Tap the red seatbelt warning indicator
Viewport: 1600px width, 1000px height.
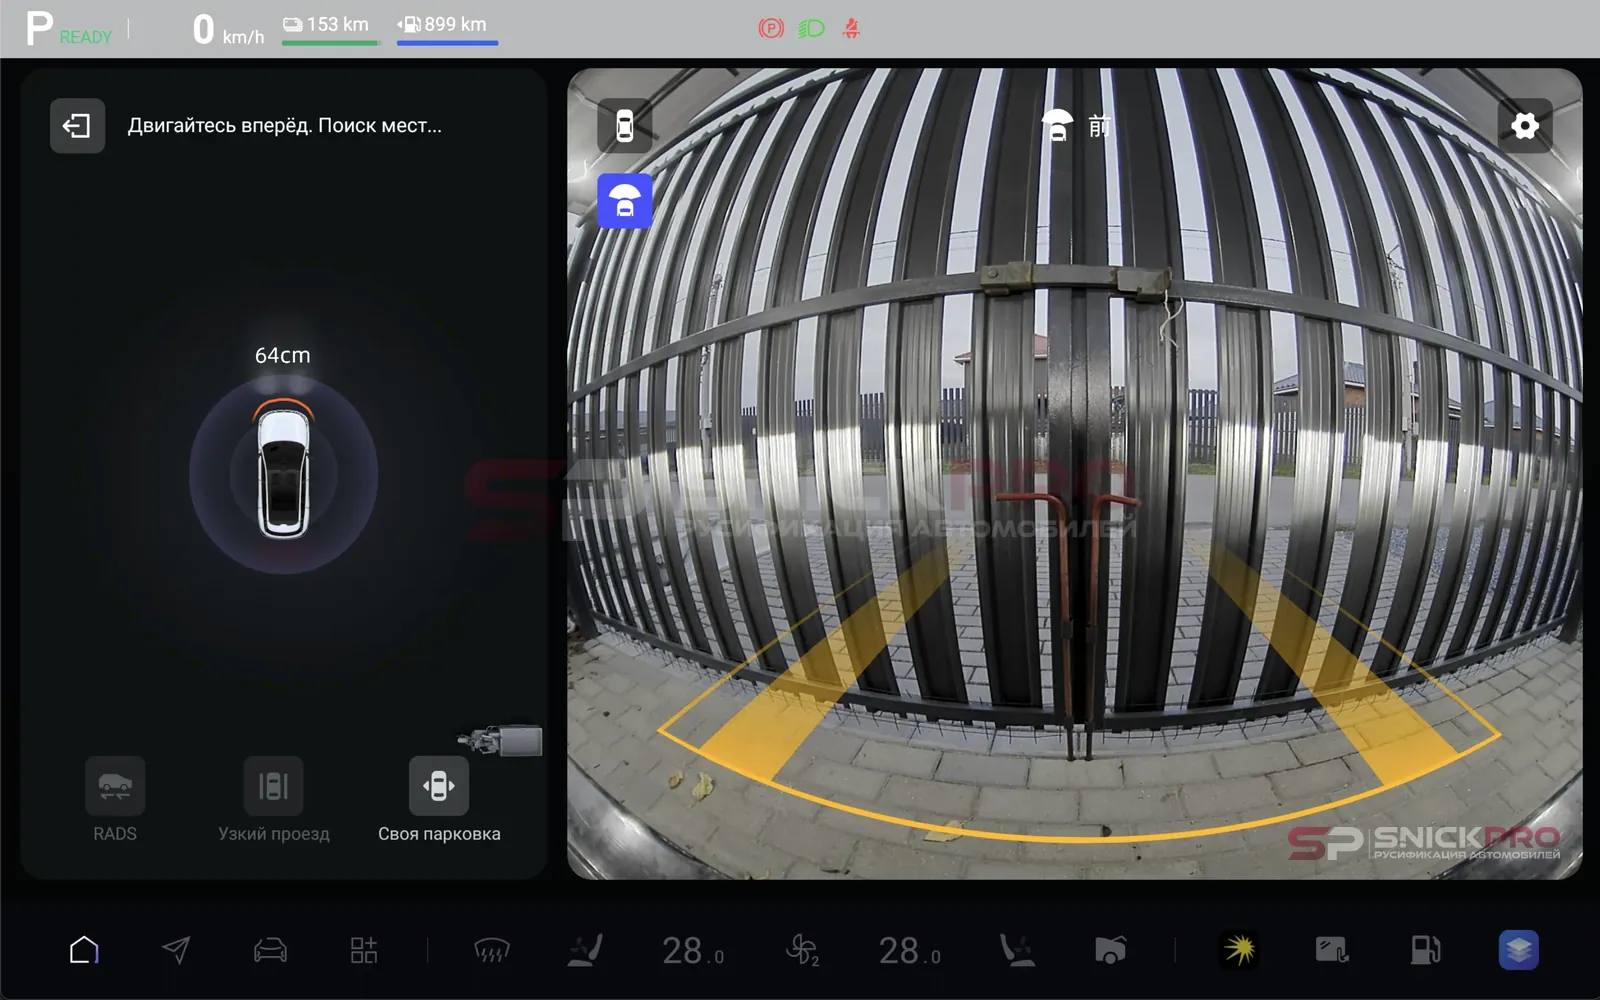851,28
